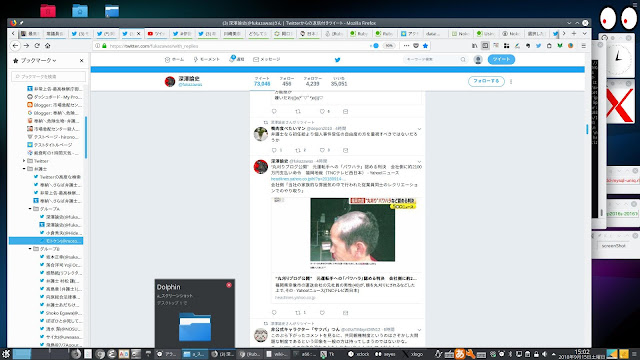Toggle the blue bookmark star
The width and height of the screenshot is (640, 360).
click(425, 46)
